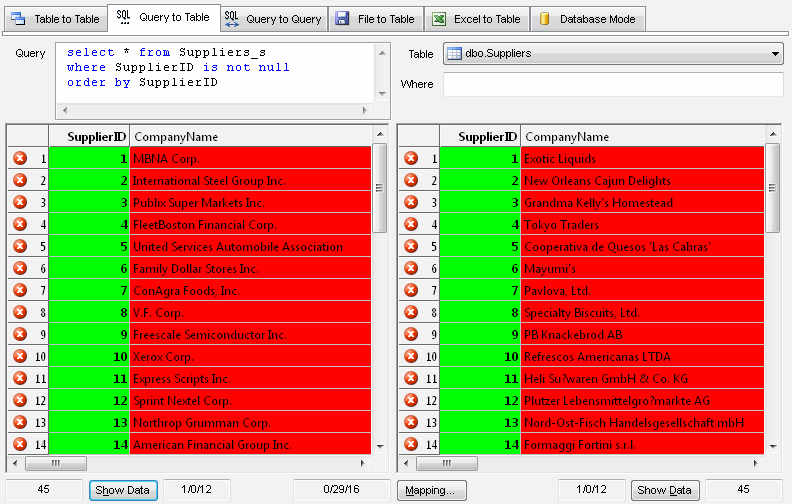The image size is (792, 504).
Task: Click the Table to Table tab icon
Action: point(18,19)
